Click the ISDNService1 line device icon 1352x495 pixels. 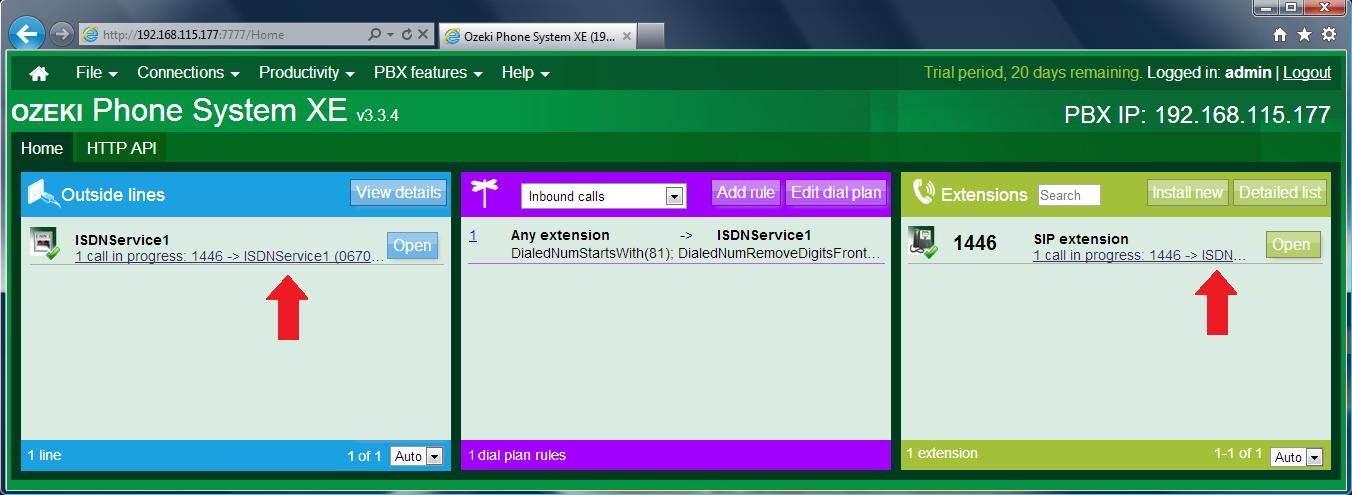click(46, 245)
